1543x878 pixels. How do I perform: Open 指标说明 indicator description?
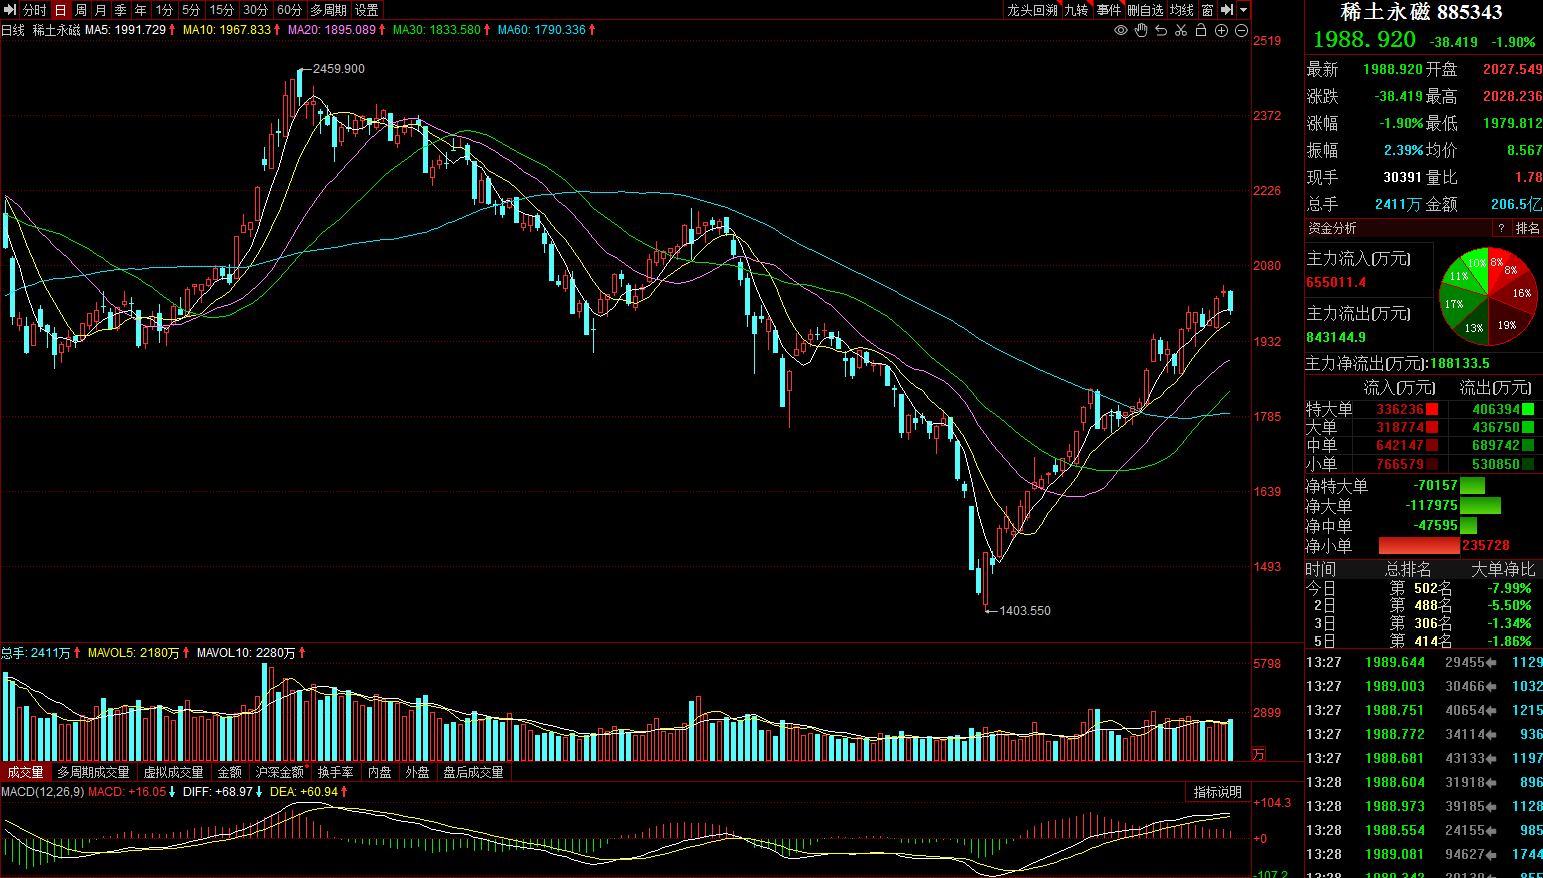pos(1218,792)
